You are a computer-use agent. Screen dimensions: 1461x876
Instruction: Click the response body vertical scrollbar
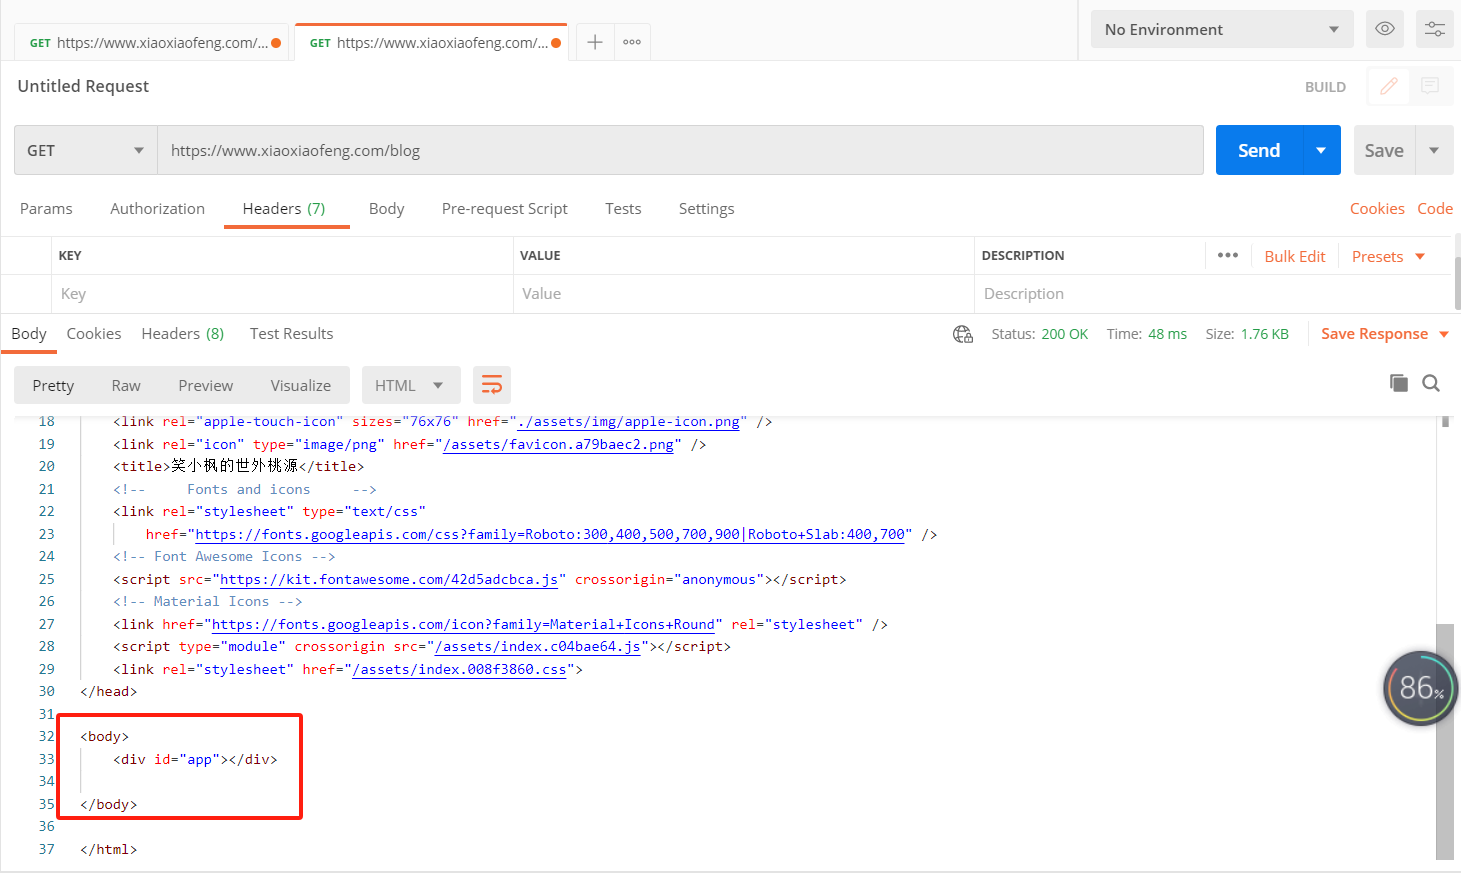pyautogui.click(x=1444, y=740)
